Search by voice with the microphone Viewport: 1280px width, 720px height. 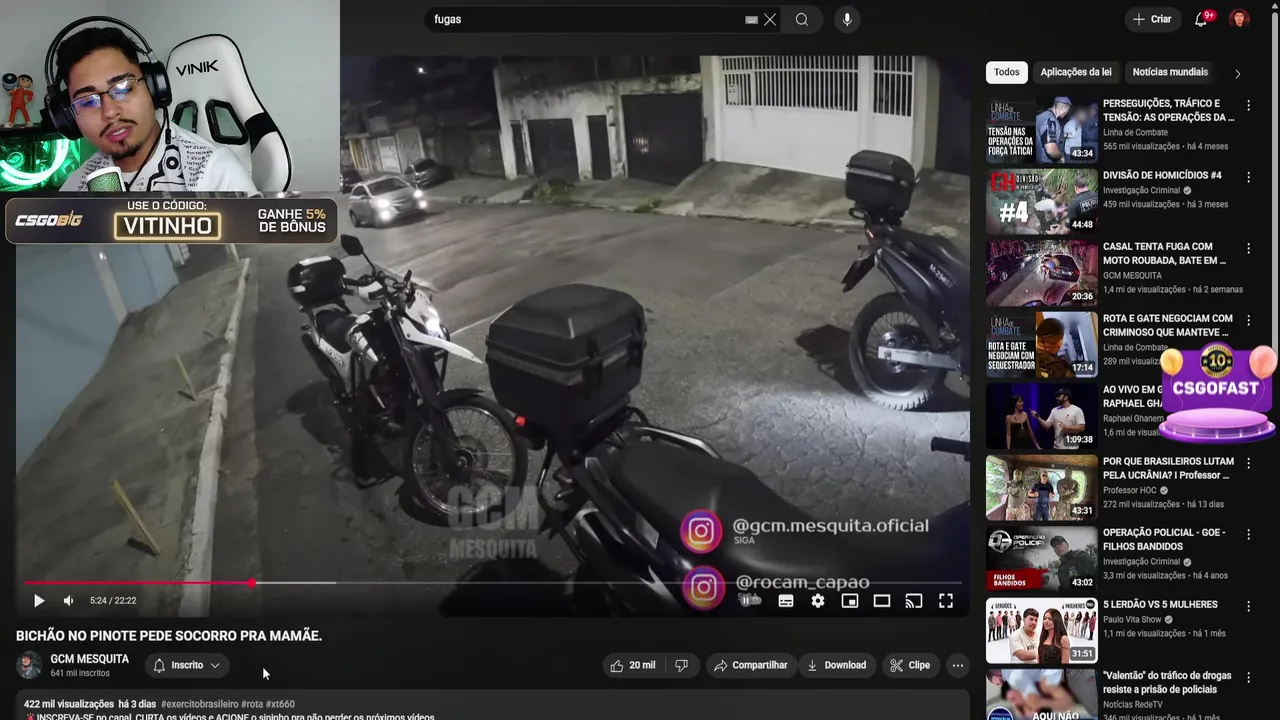(847, 19)
